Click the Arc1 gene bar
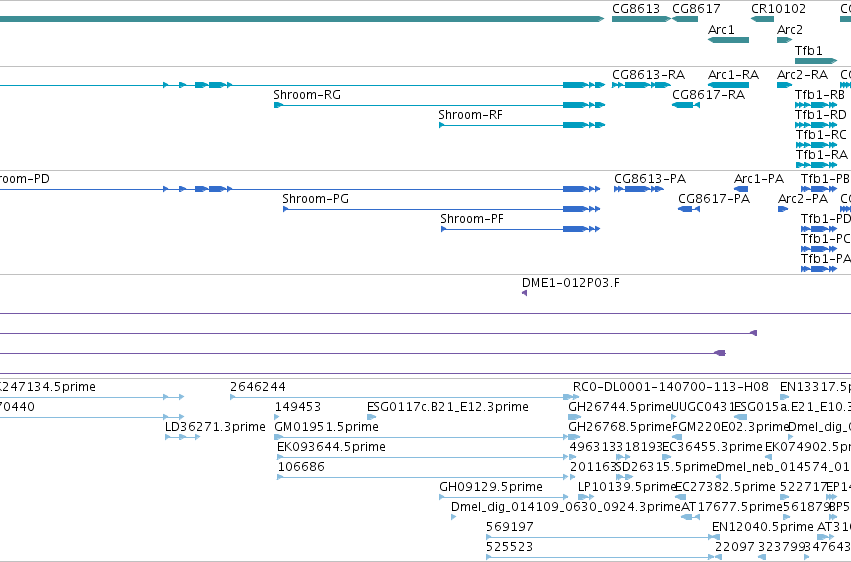851x562 pixels. (x=728, y=40)
